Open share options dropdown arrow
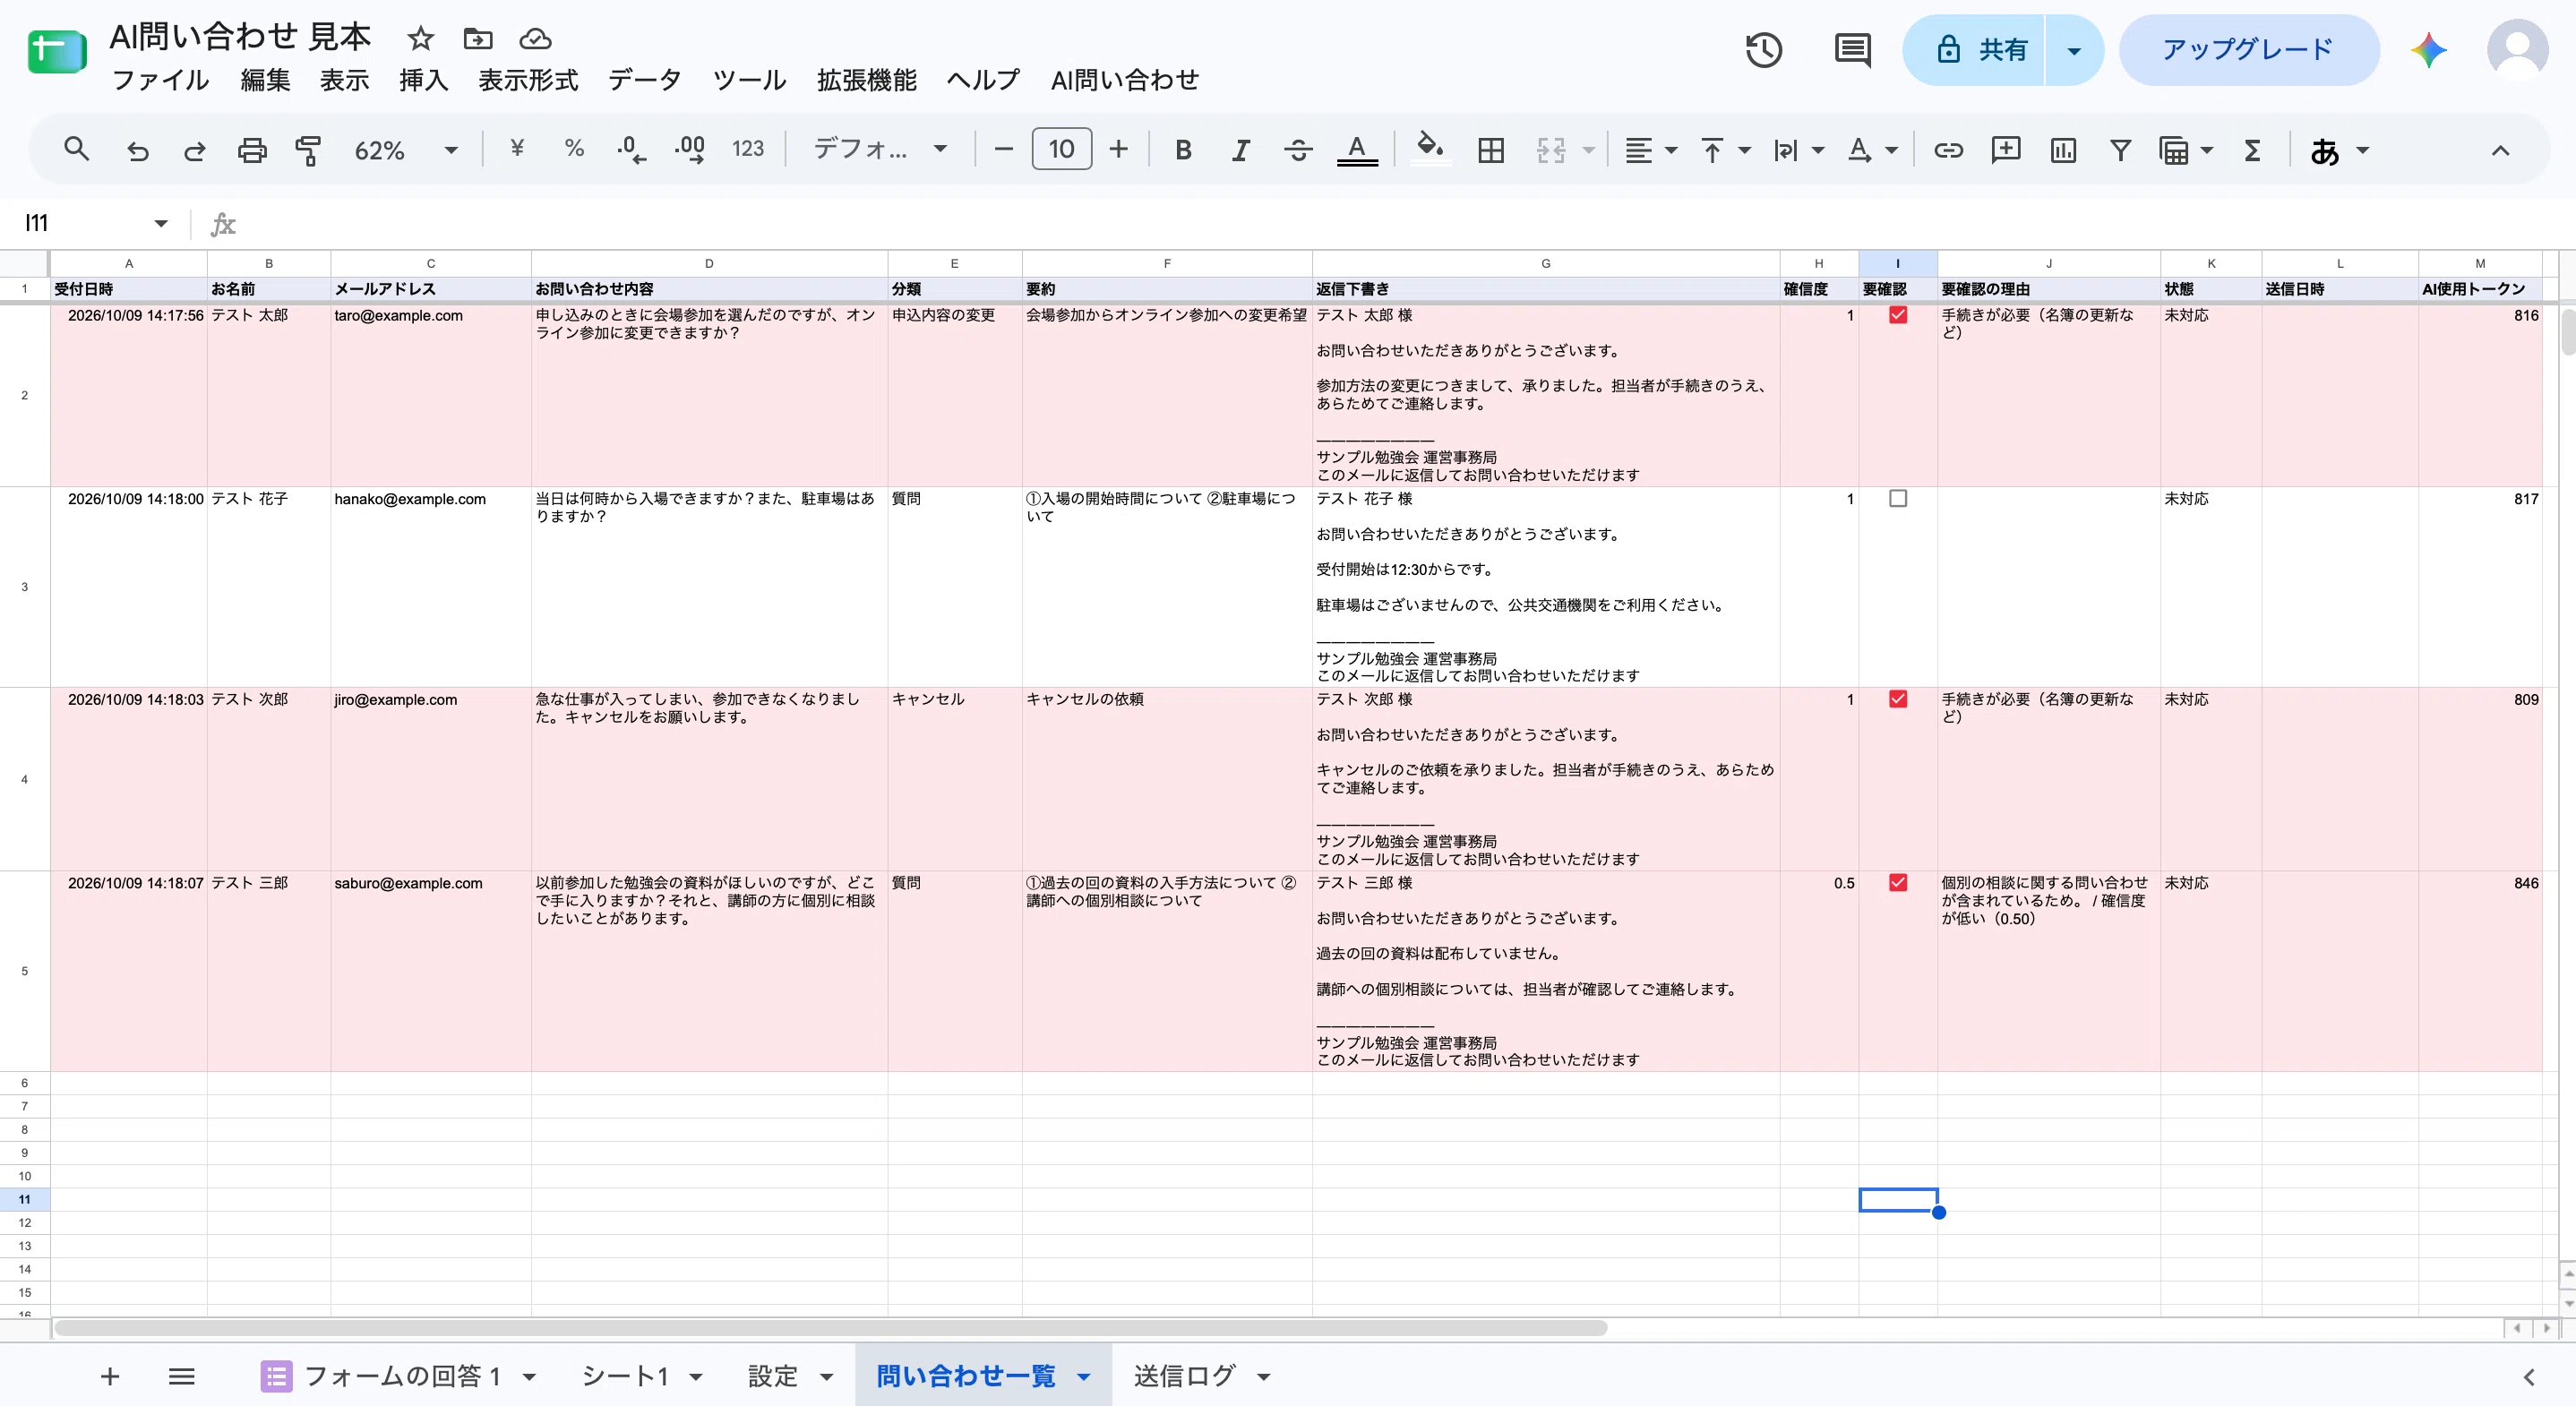Image resolution: width=2576 pixels, height=1406 pixels. (2074, 50)
